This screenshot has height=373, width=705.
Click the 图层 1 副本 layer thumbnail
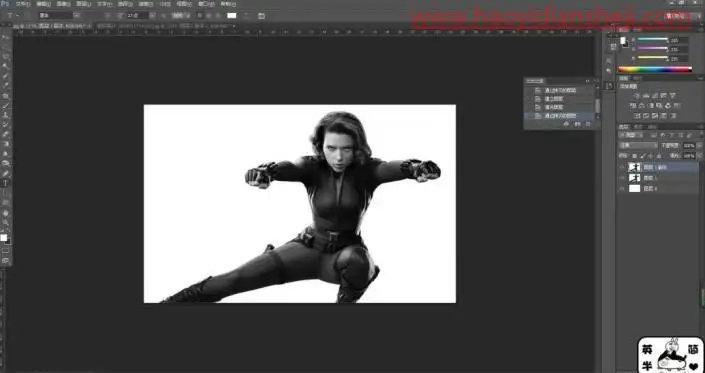(x=634, y=167)
